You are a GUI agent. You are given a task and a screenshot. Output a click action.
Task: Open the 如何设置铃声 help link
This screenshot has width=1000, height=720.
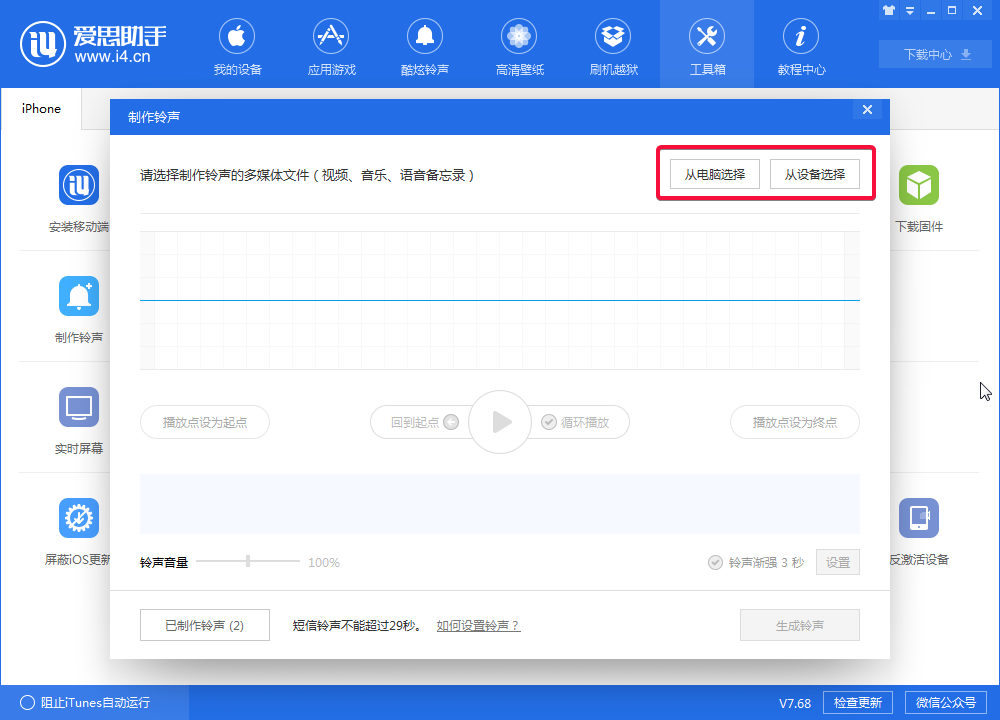point(477,624)
